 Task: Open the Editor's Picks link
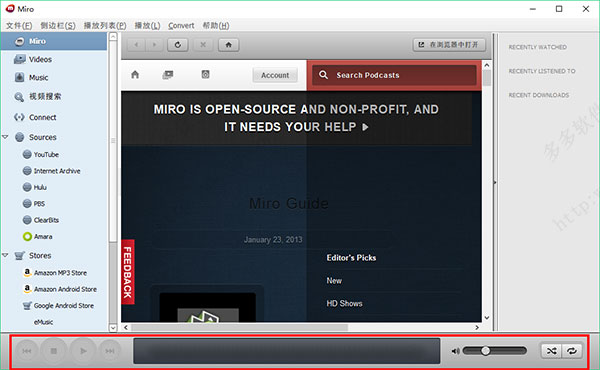tap(351, 258)
